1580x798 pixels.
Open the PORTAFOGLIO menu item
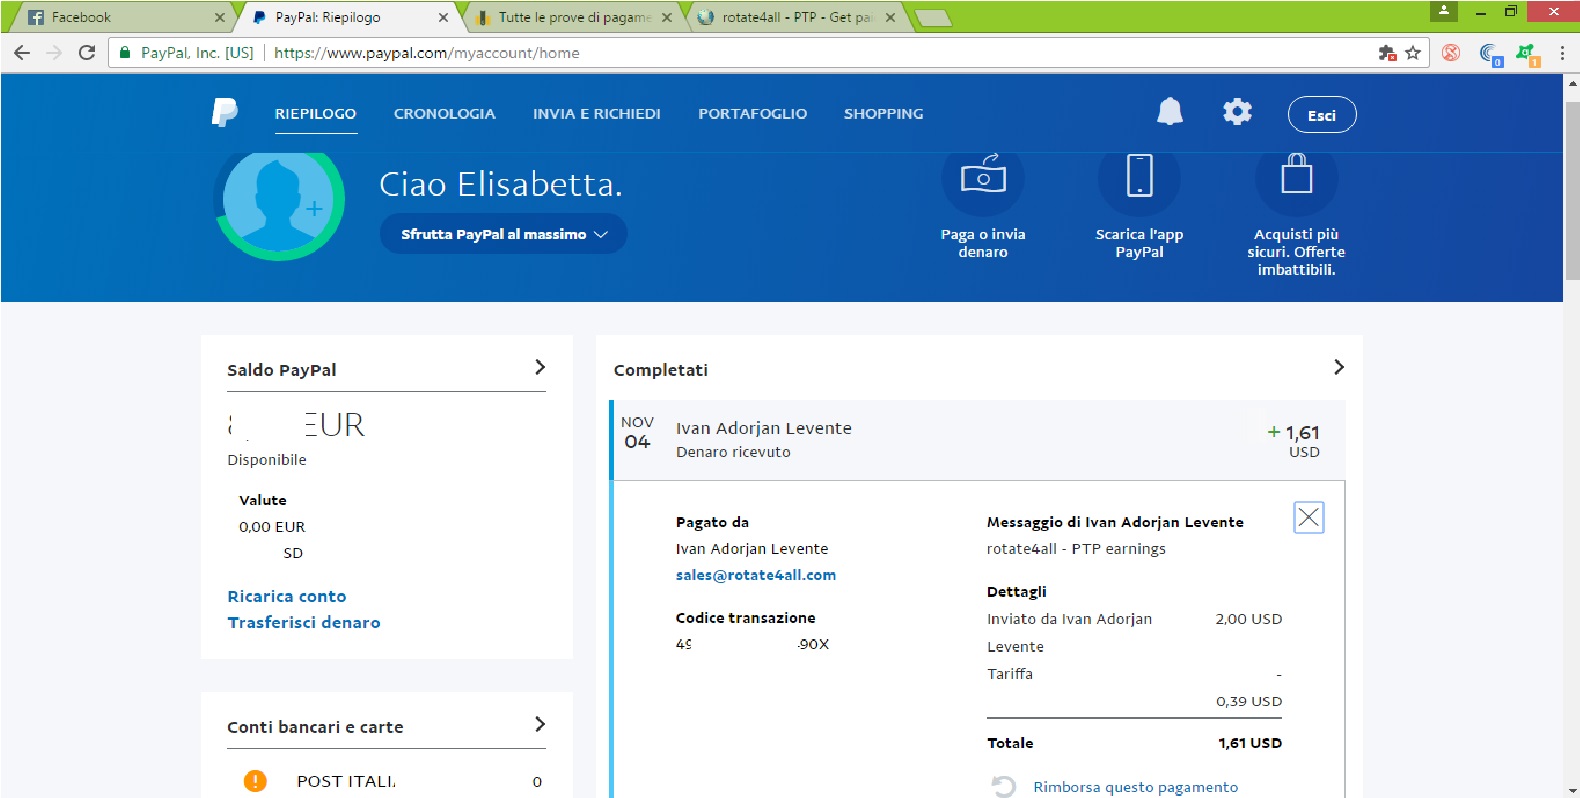(753, 114)
